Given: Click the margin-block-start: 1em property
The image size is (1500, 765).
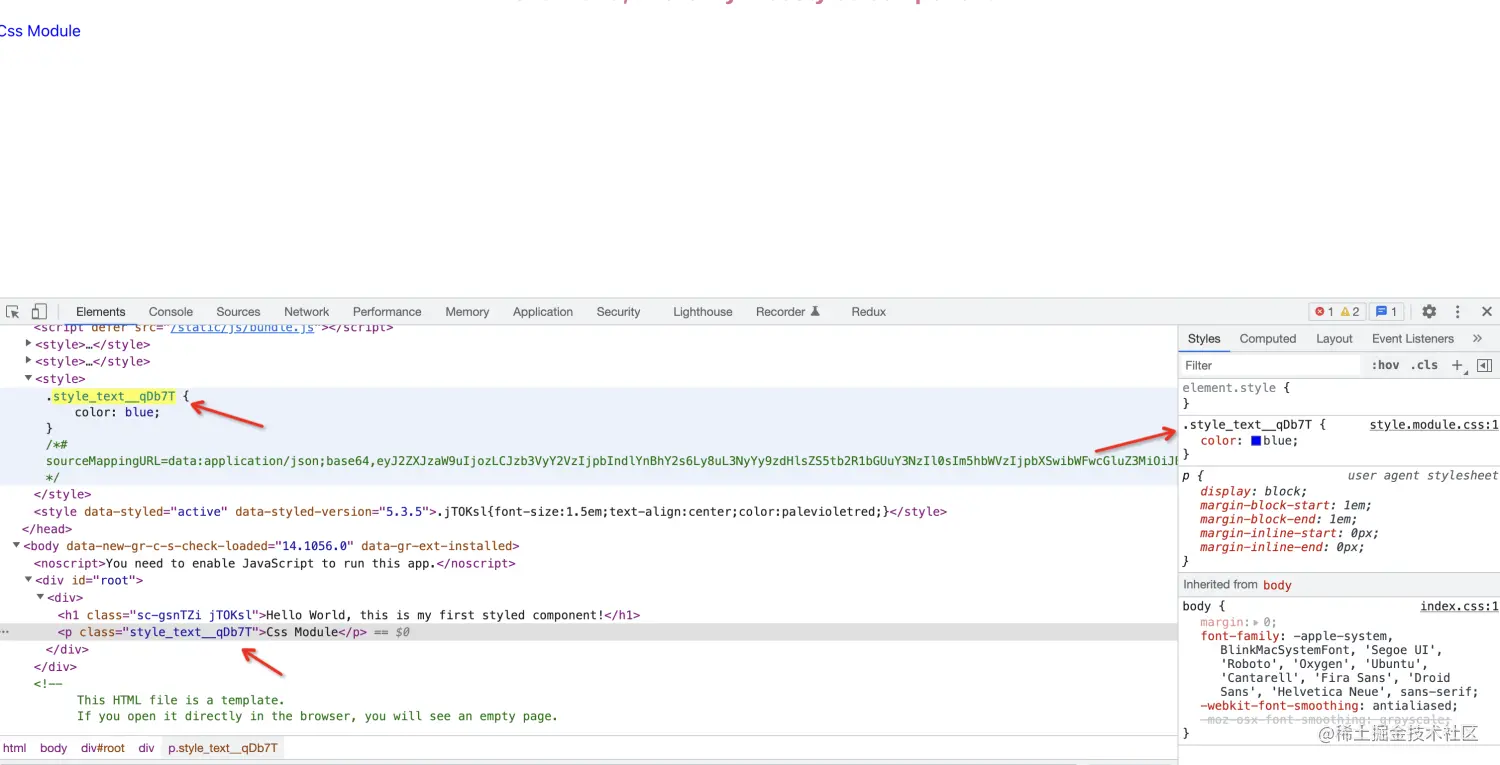Looking at the screenshot, I should [x=1286, y=505].
